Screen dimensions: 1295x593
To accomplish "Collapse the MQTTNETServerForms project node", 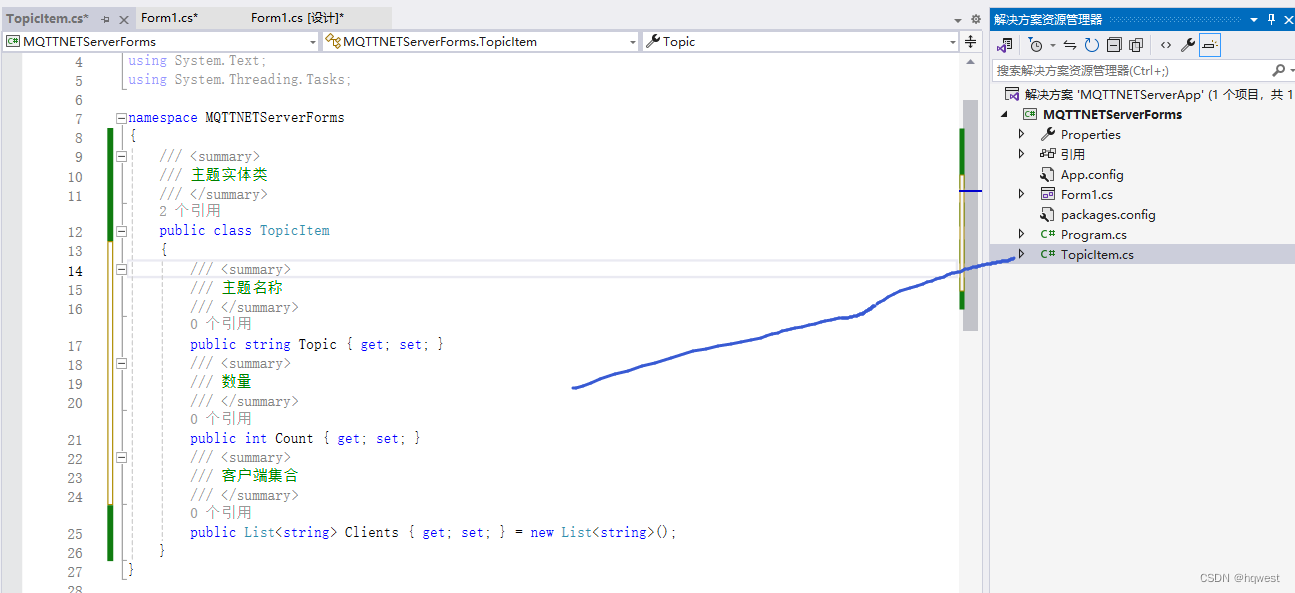I will 1005,114.
